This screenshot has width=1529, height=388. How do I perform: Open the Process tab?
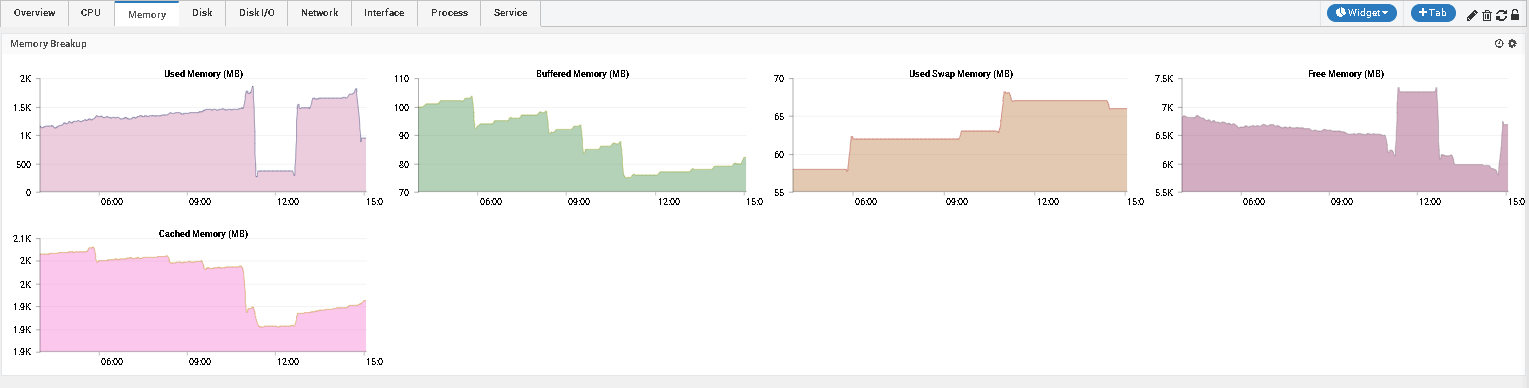449,13
